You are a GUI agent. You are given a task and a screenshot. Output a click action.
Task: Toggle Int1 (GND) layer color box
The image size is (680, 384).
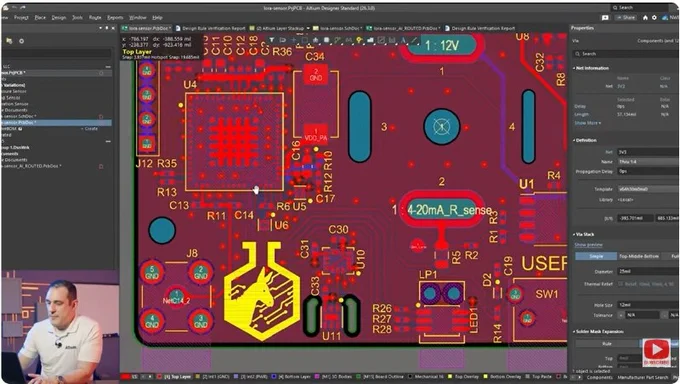[198, 377]
